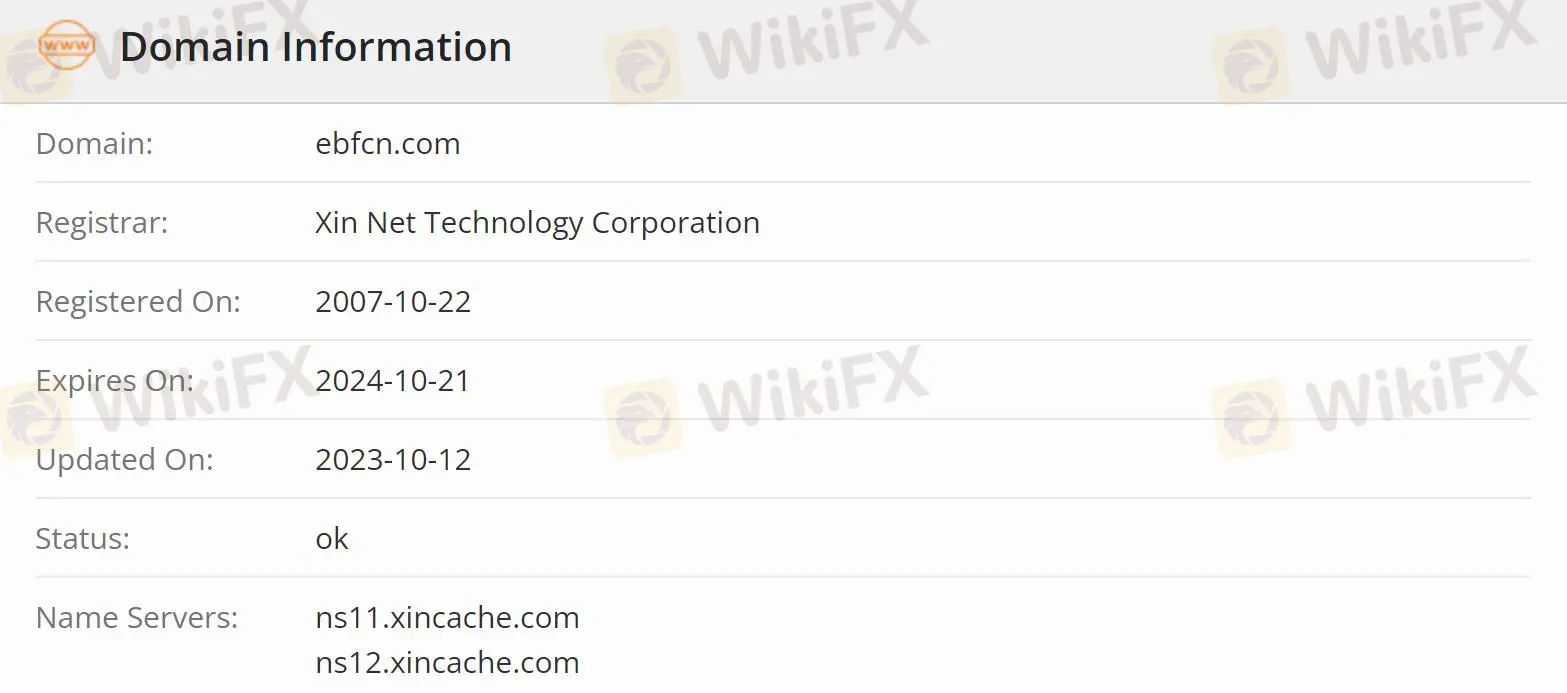1567x693 pixels.
Task: Click the Registrar: field label
Action: coord(102,222)
